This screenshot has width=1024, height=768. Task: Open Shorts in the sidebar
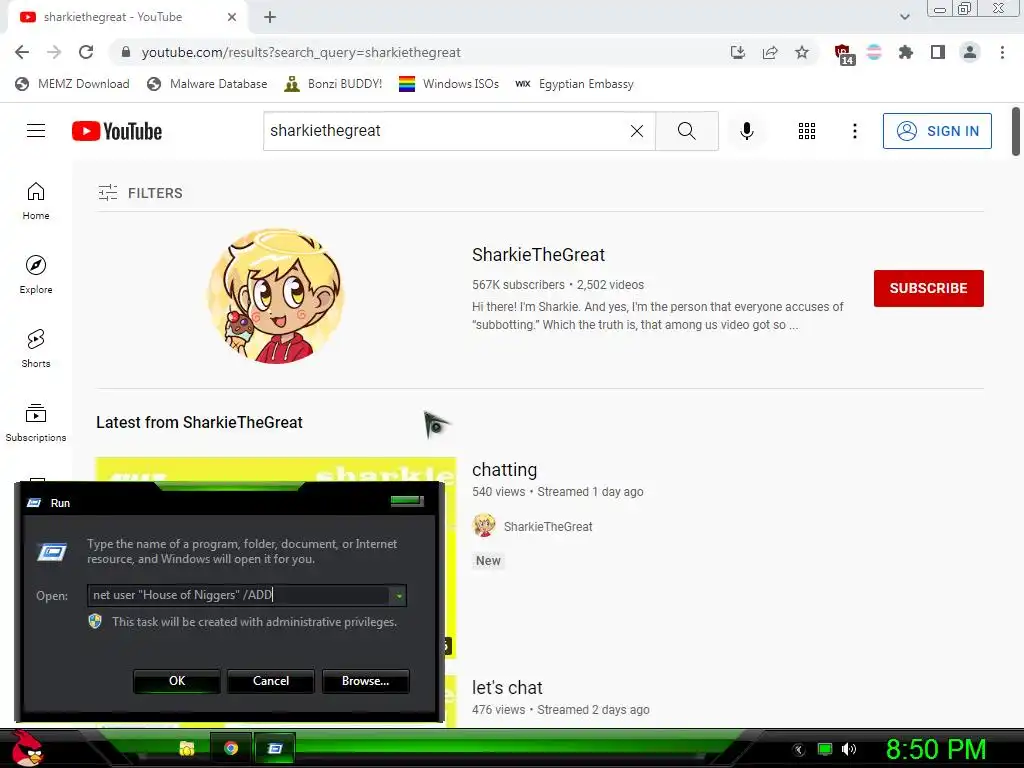(36, 349)
